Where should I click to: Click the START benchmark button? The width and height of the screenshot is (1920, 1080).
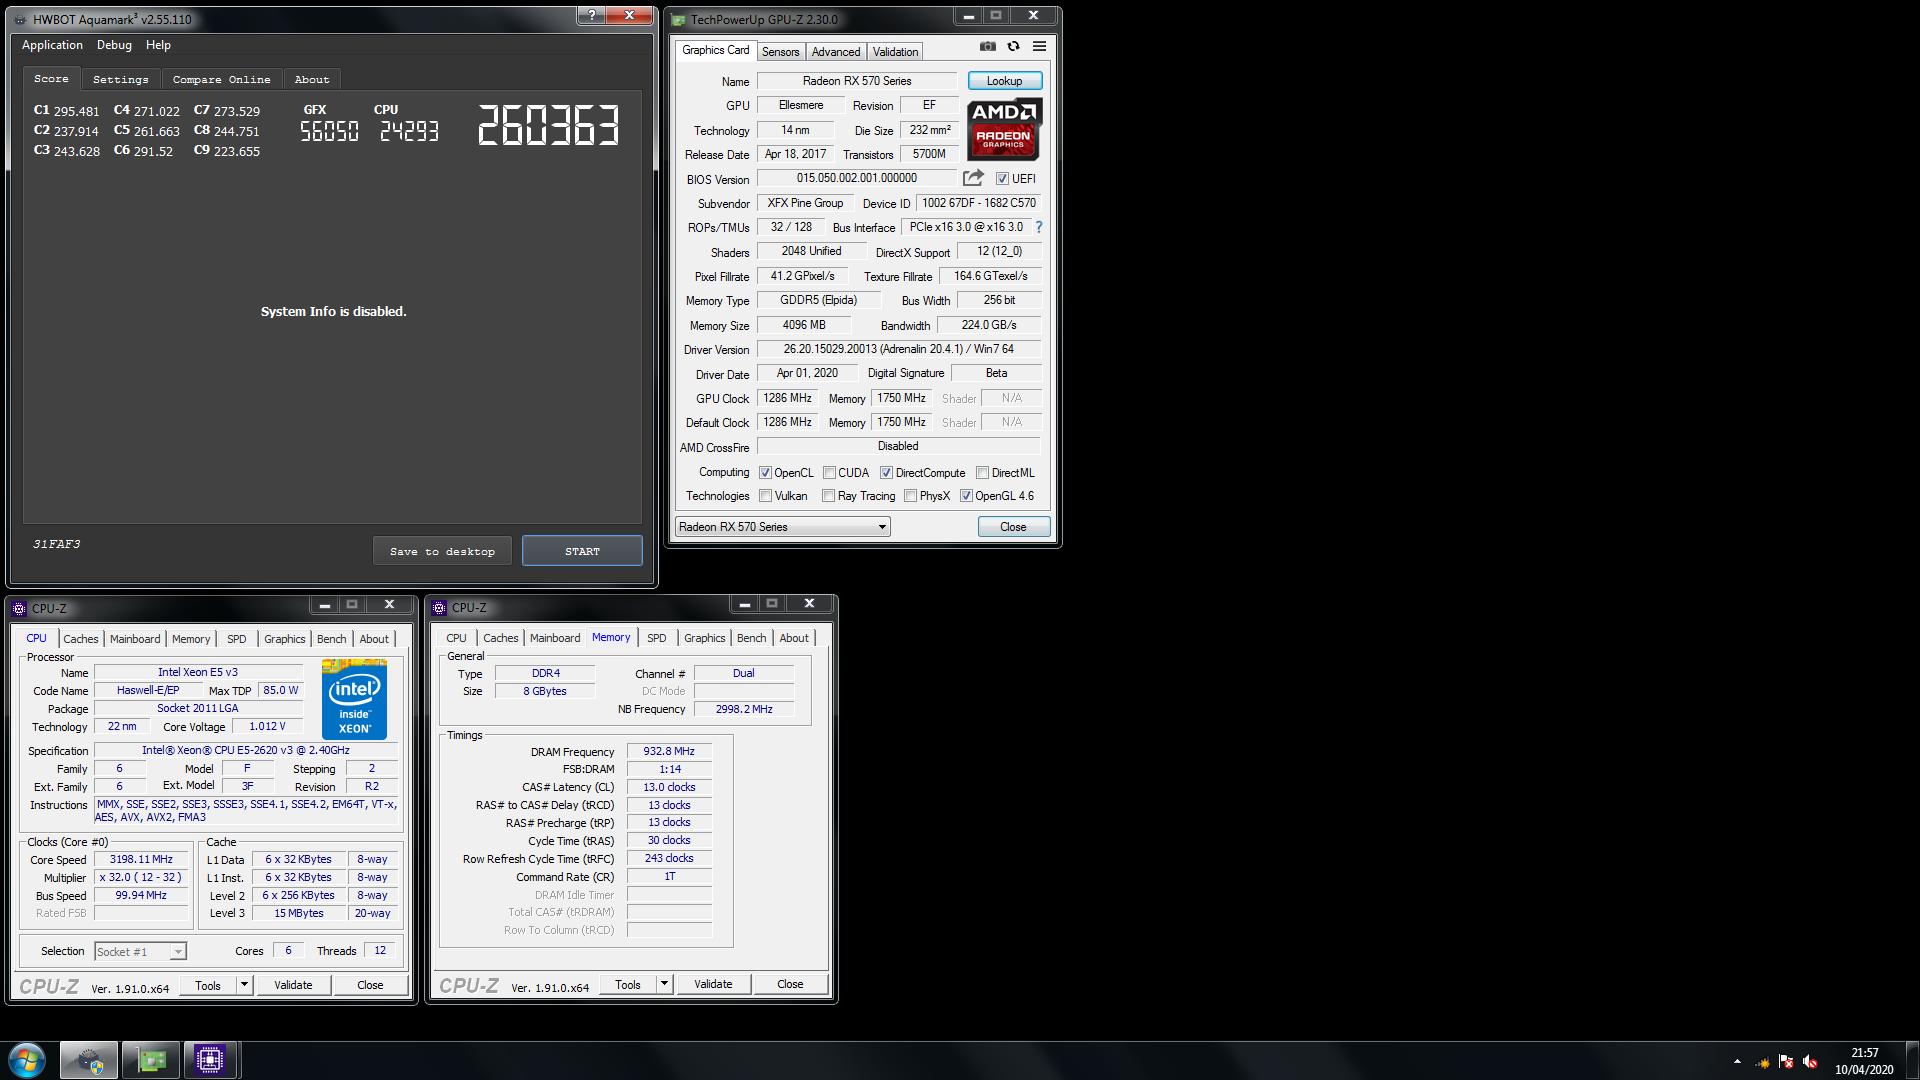click(x=582, y=551)
